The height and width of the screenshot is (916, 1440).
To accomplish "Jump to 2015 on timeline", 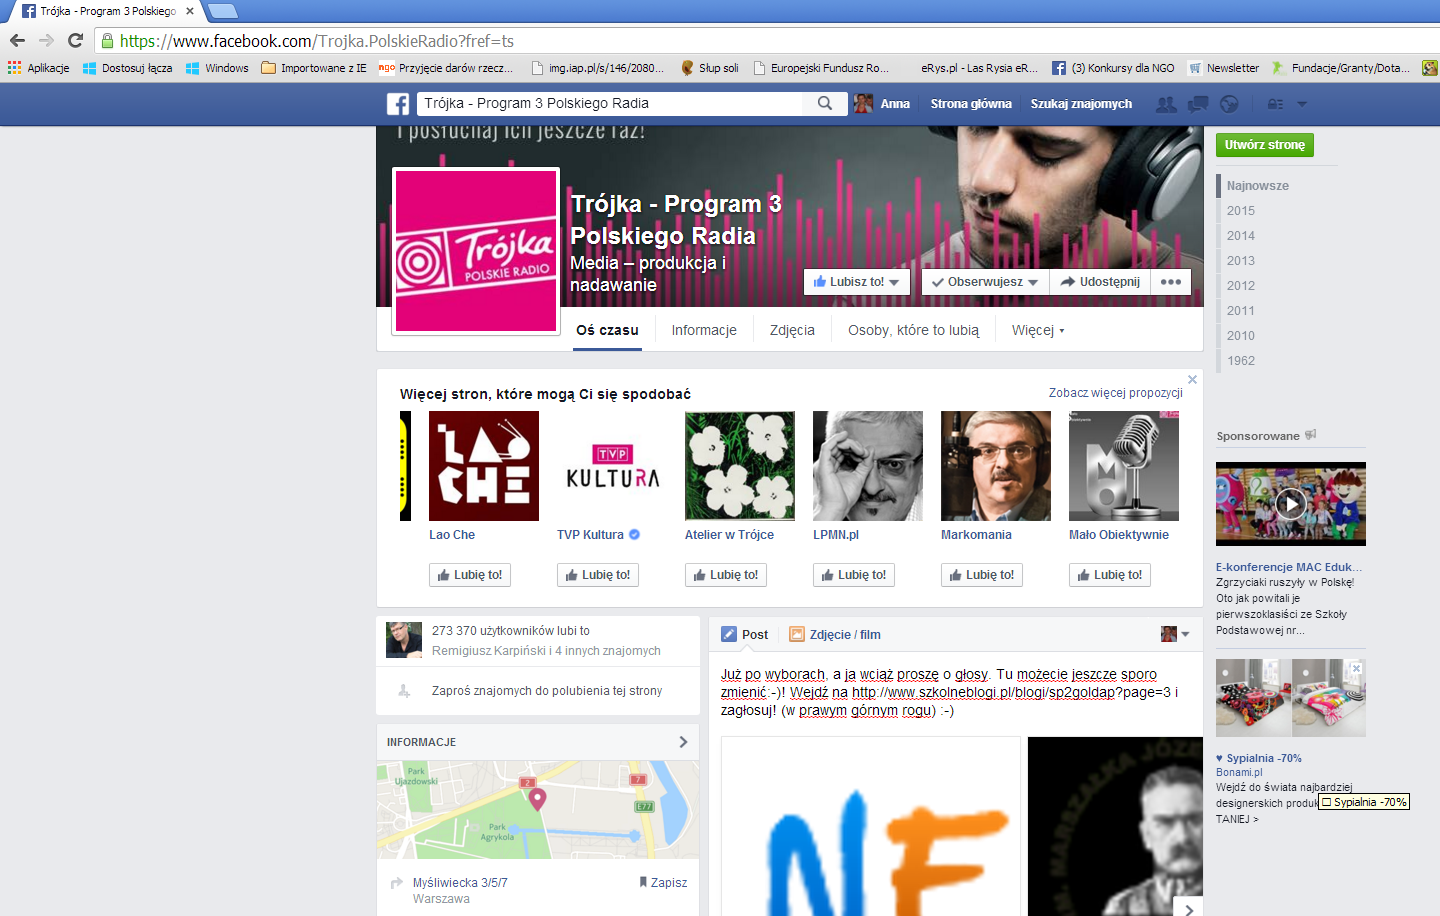I will pos(1241,211).
